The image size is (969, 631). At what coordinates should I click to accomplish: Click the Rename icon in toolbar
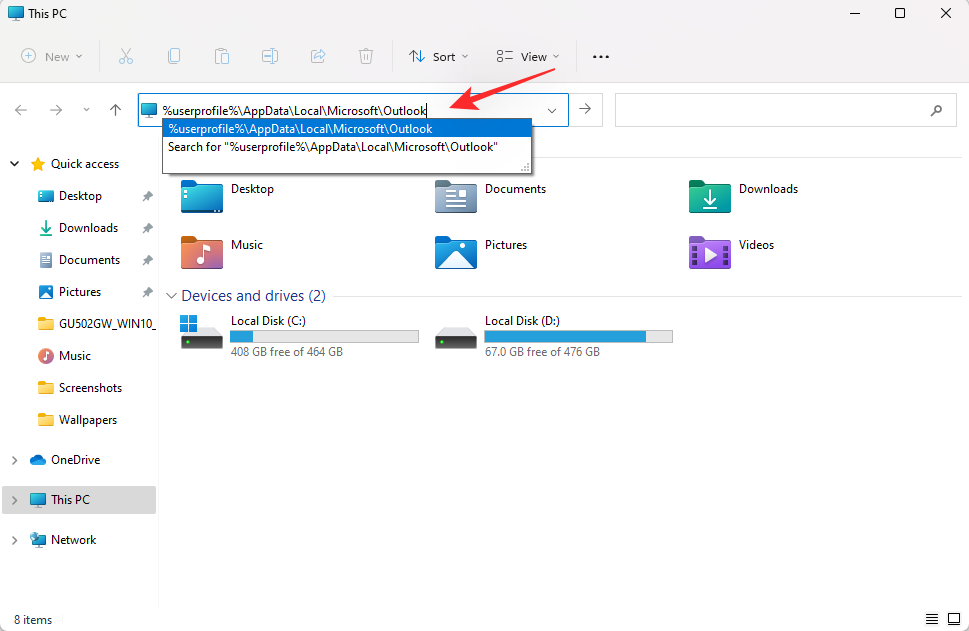click(269, 56)
